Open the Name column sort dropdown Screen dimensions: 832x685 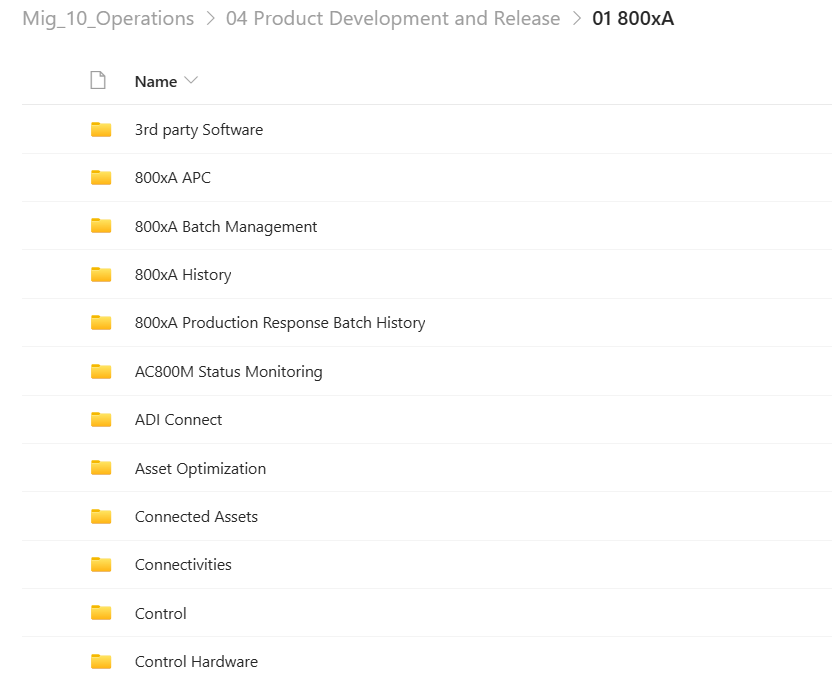[190, 81]
